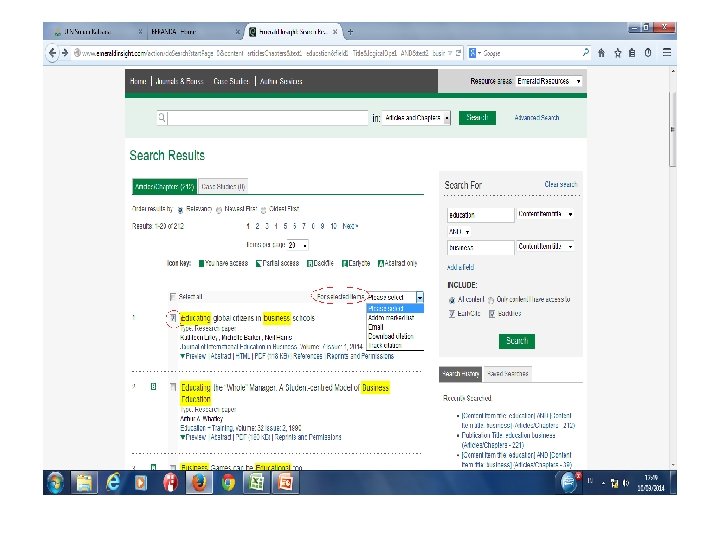
Task: Open field dropdown next to business term
Action: click(545, 247)
